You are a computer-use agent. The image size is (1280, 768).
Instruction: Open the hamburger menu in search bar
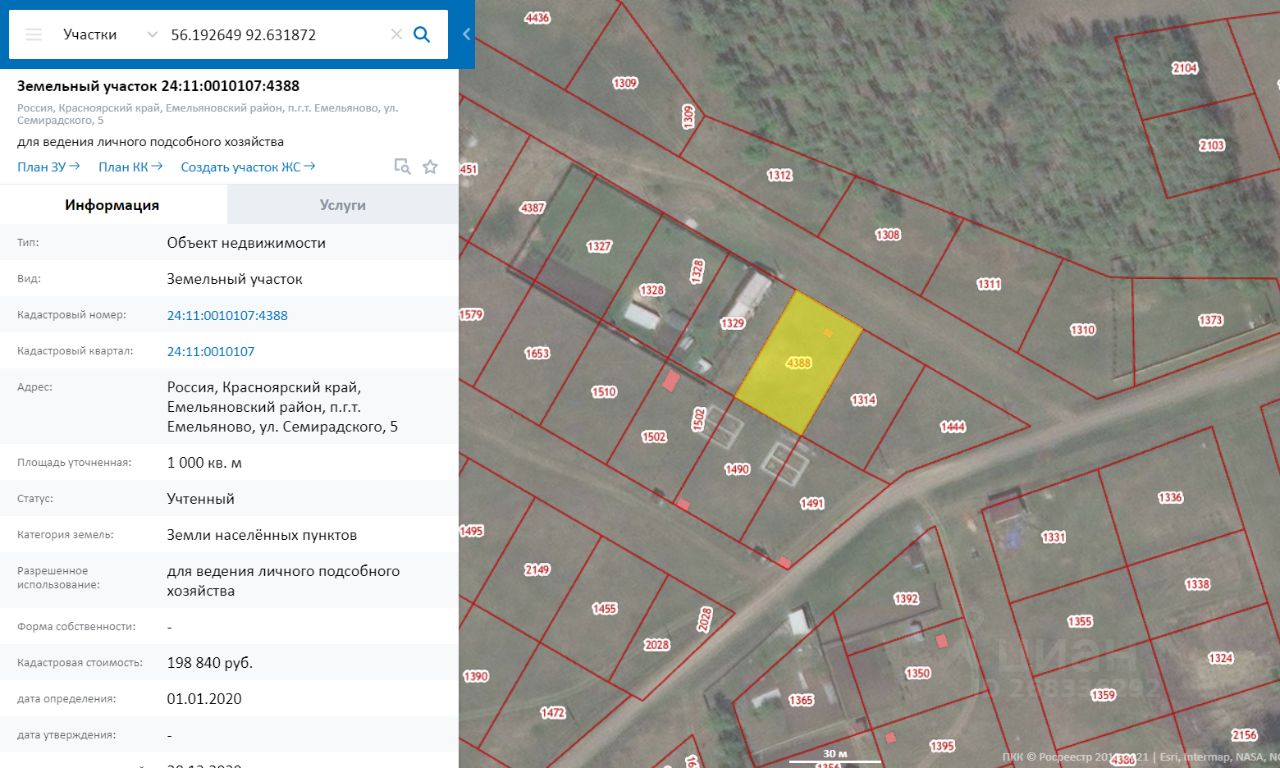coord(34,34)
